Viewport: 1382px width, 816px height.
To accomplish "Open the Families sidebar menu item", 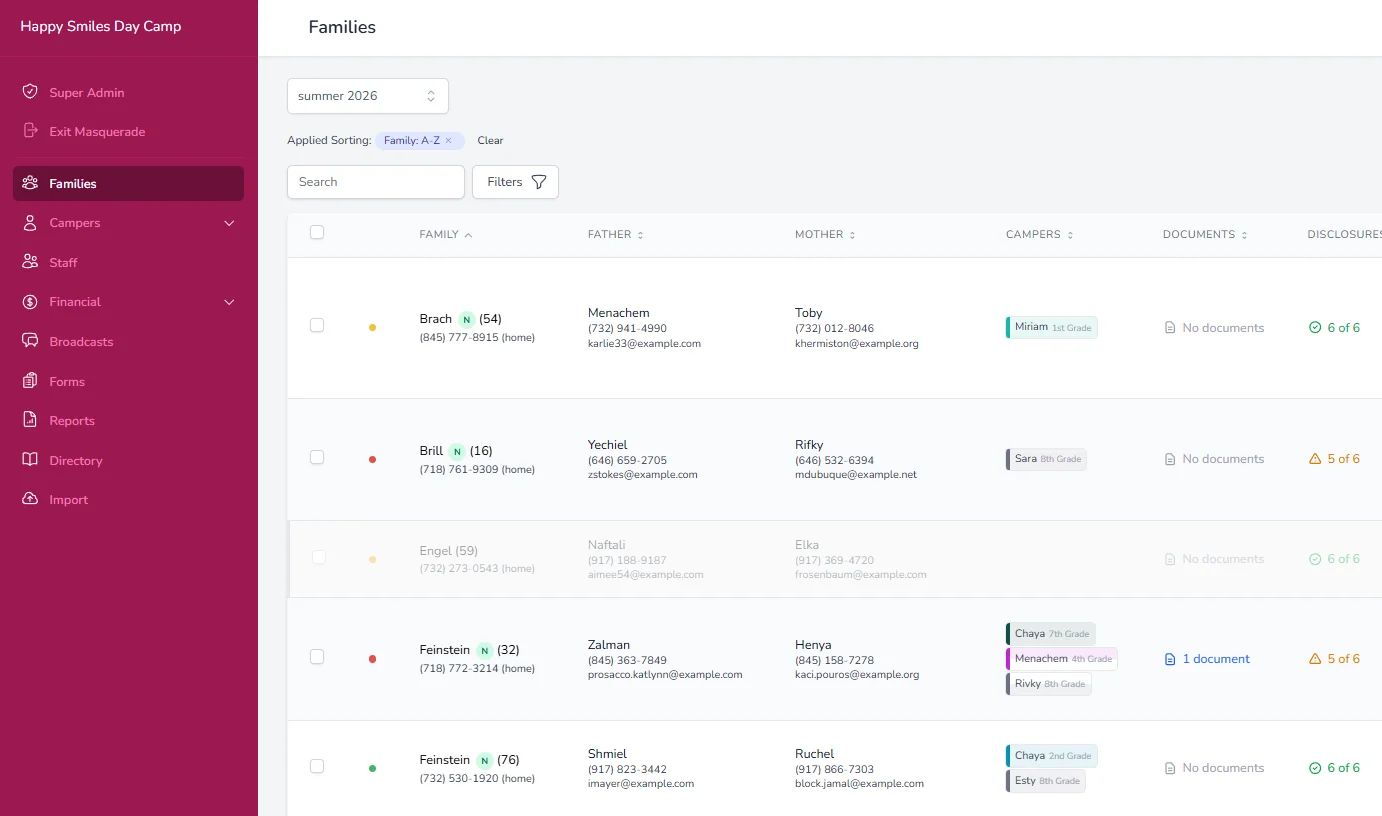I will (128, 183).
